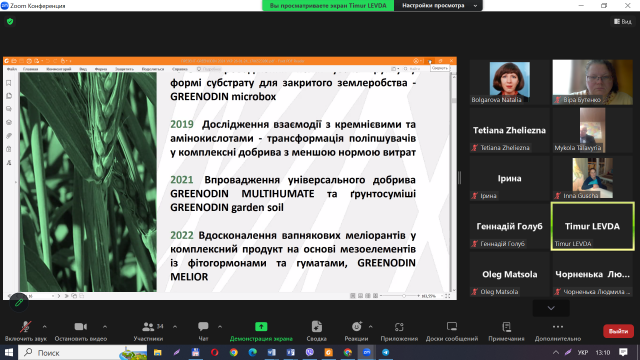Open the Вид view menu
The height and width of the screenshot is (360, 640).
[623, 22]
